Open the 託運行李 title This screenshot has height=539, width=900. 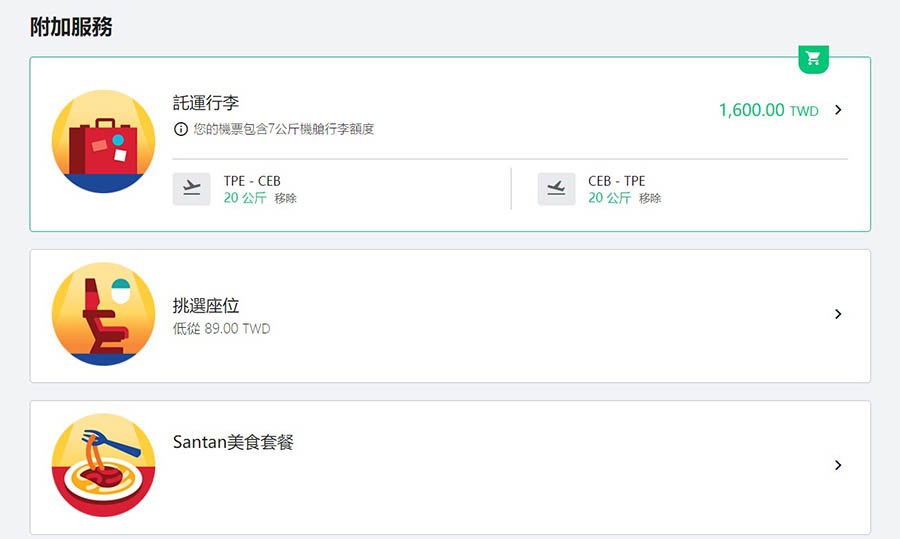[x=206, y=103]
